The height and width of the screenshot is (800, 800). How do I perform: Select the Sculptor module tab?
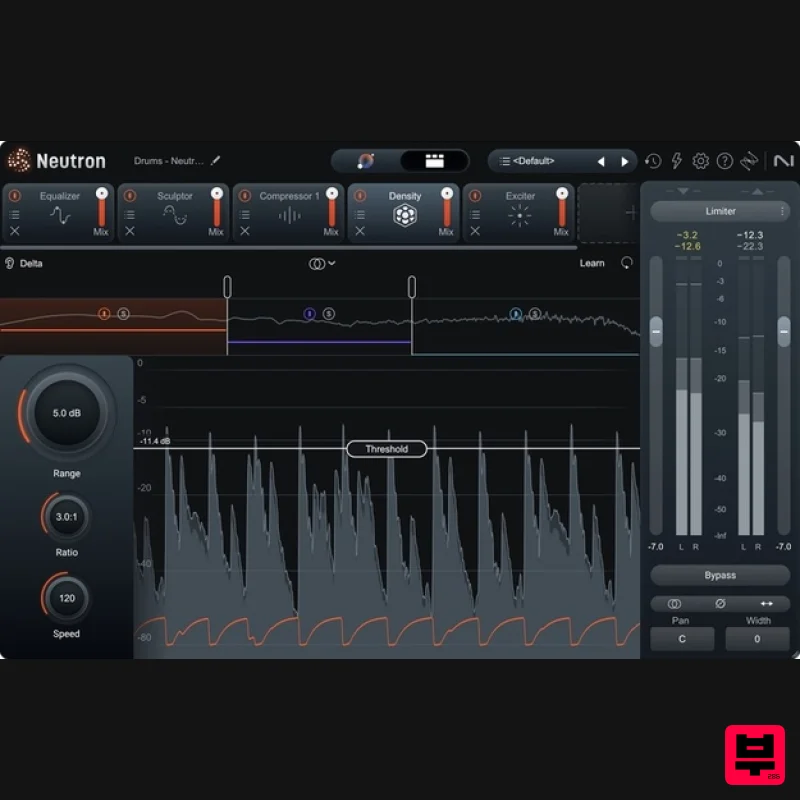(x=174, y=212)
